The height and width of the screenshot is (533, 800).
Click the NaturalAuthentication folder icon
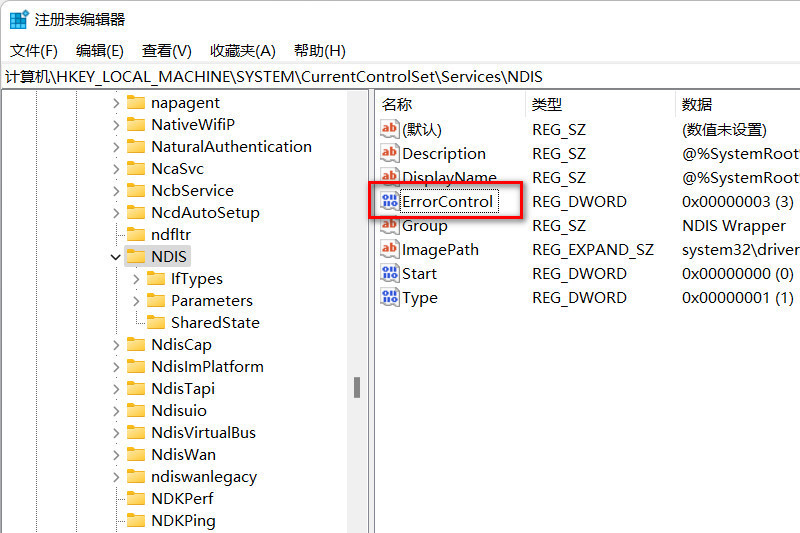coord(136,146)
